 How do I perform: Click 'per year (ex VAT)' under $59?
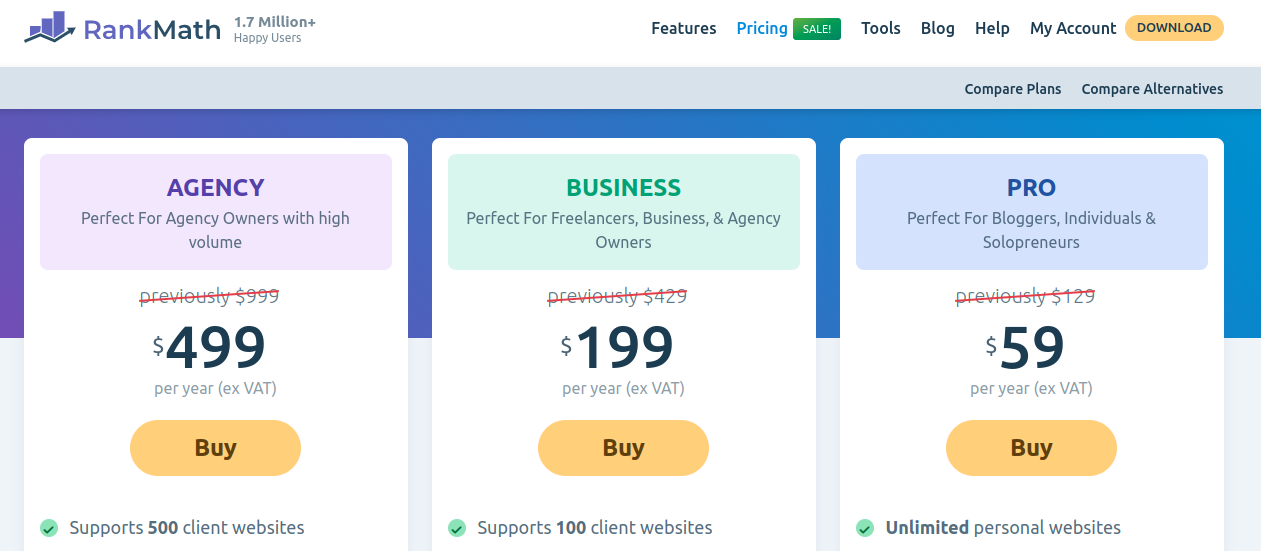click(1031, 388)
